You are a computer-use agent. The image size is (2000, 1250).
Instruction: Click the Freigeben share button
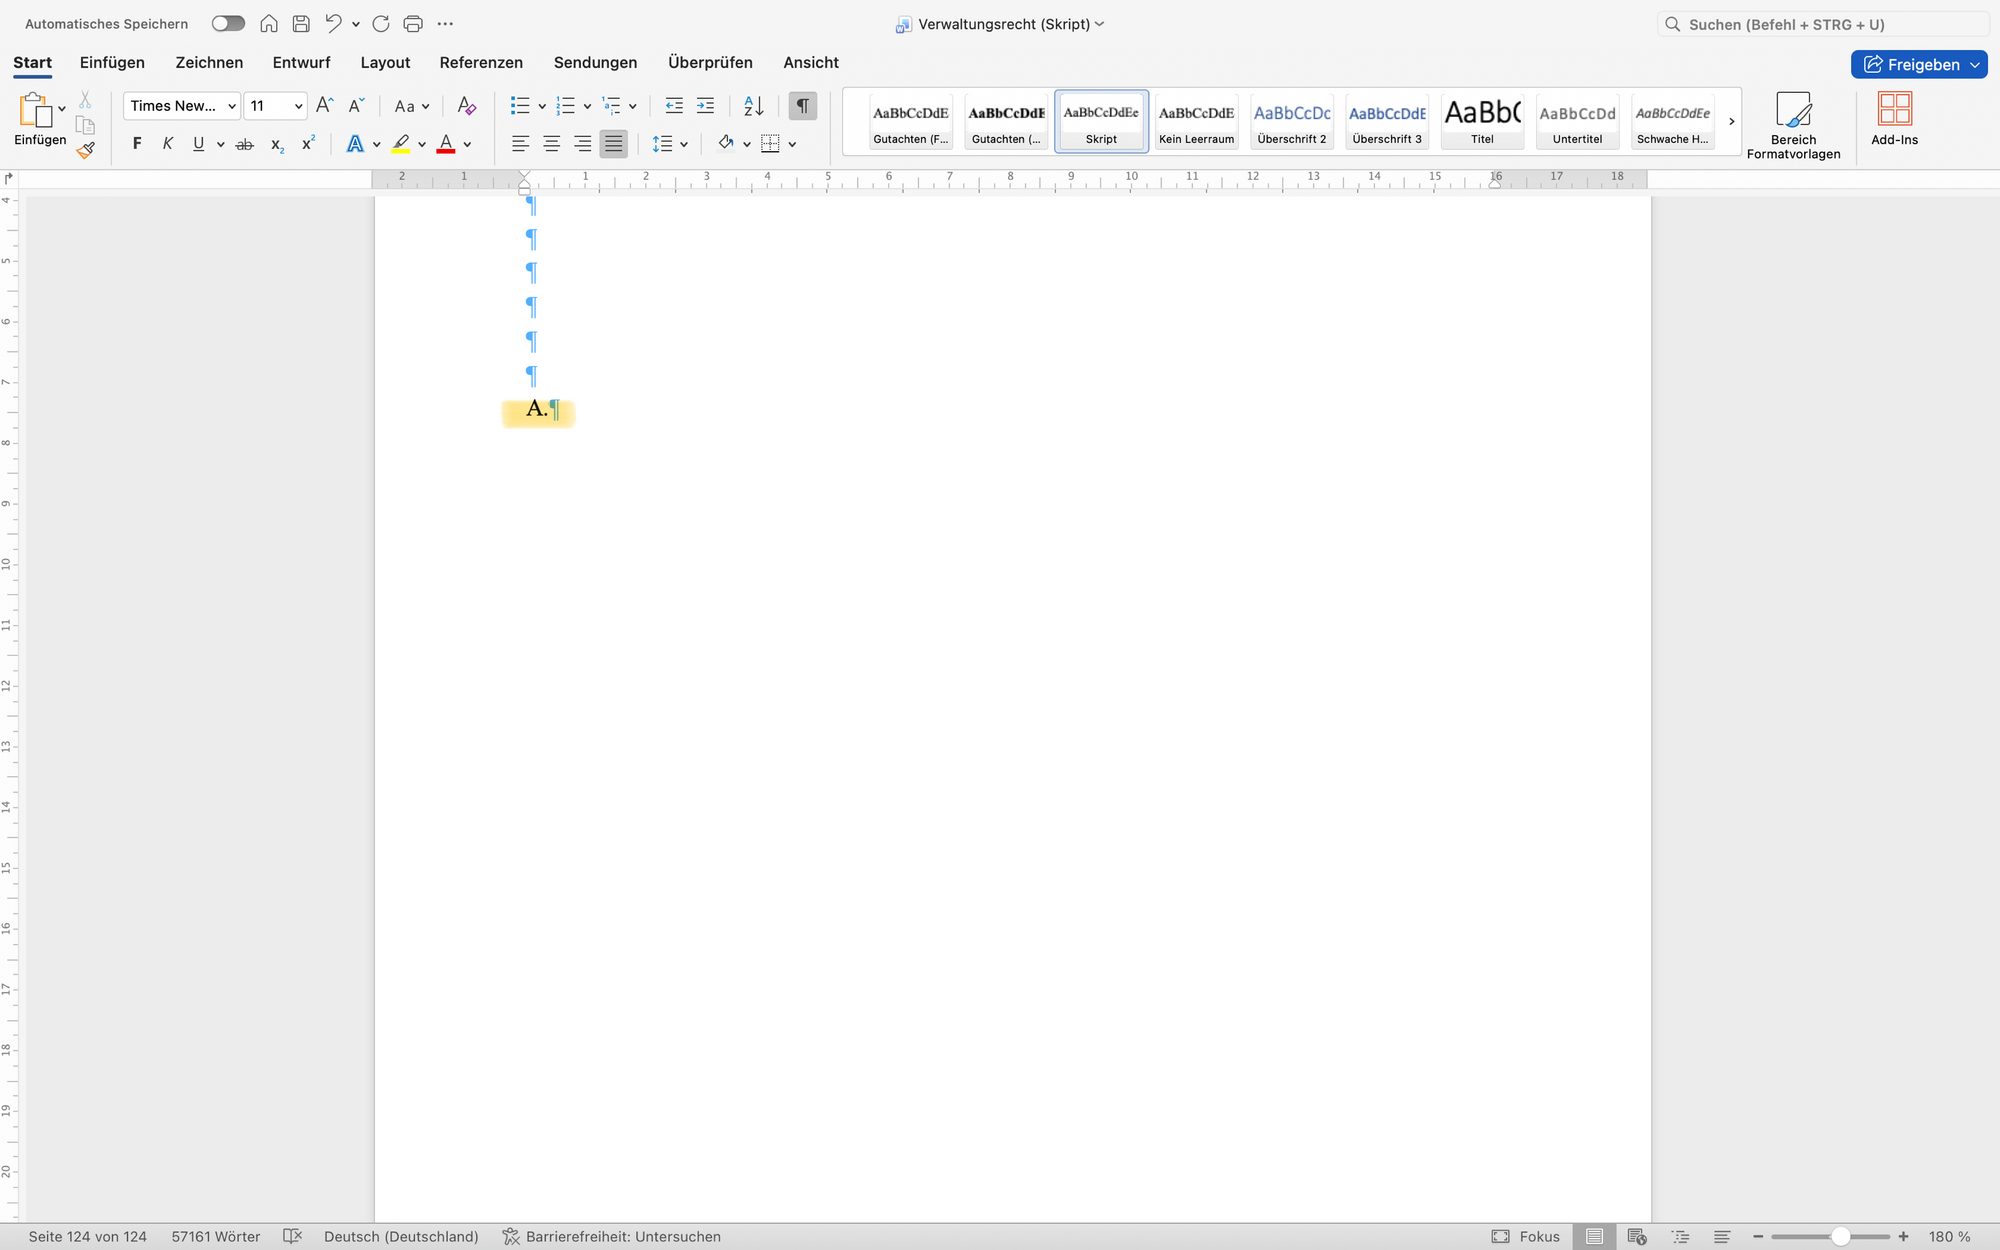click(x=1911, y=64)
